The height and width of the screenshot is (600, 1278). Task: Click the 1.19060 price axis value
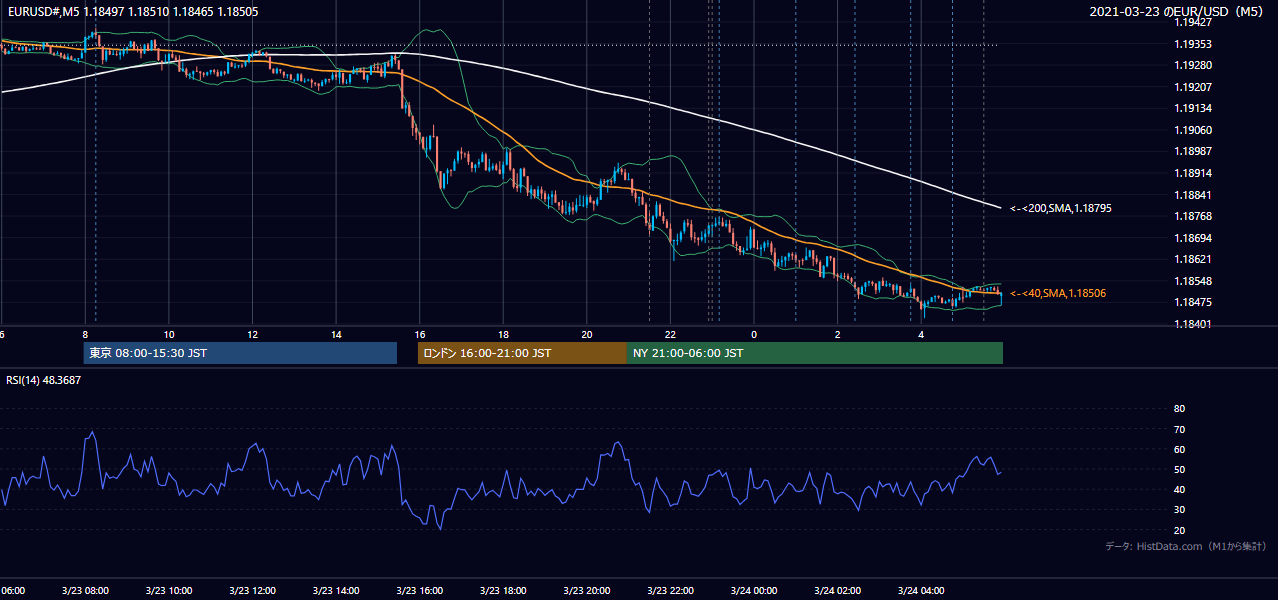pyautogui.click(x=1193, y=130)
